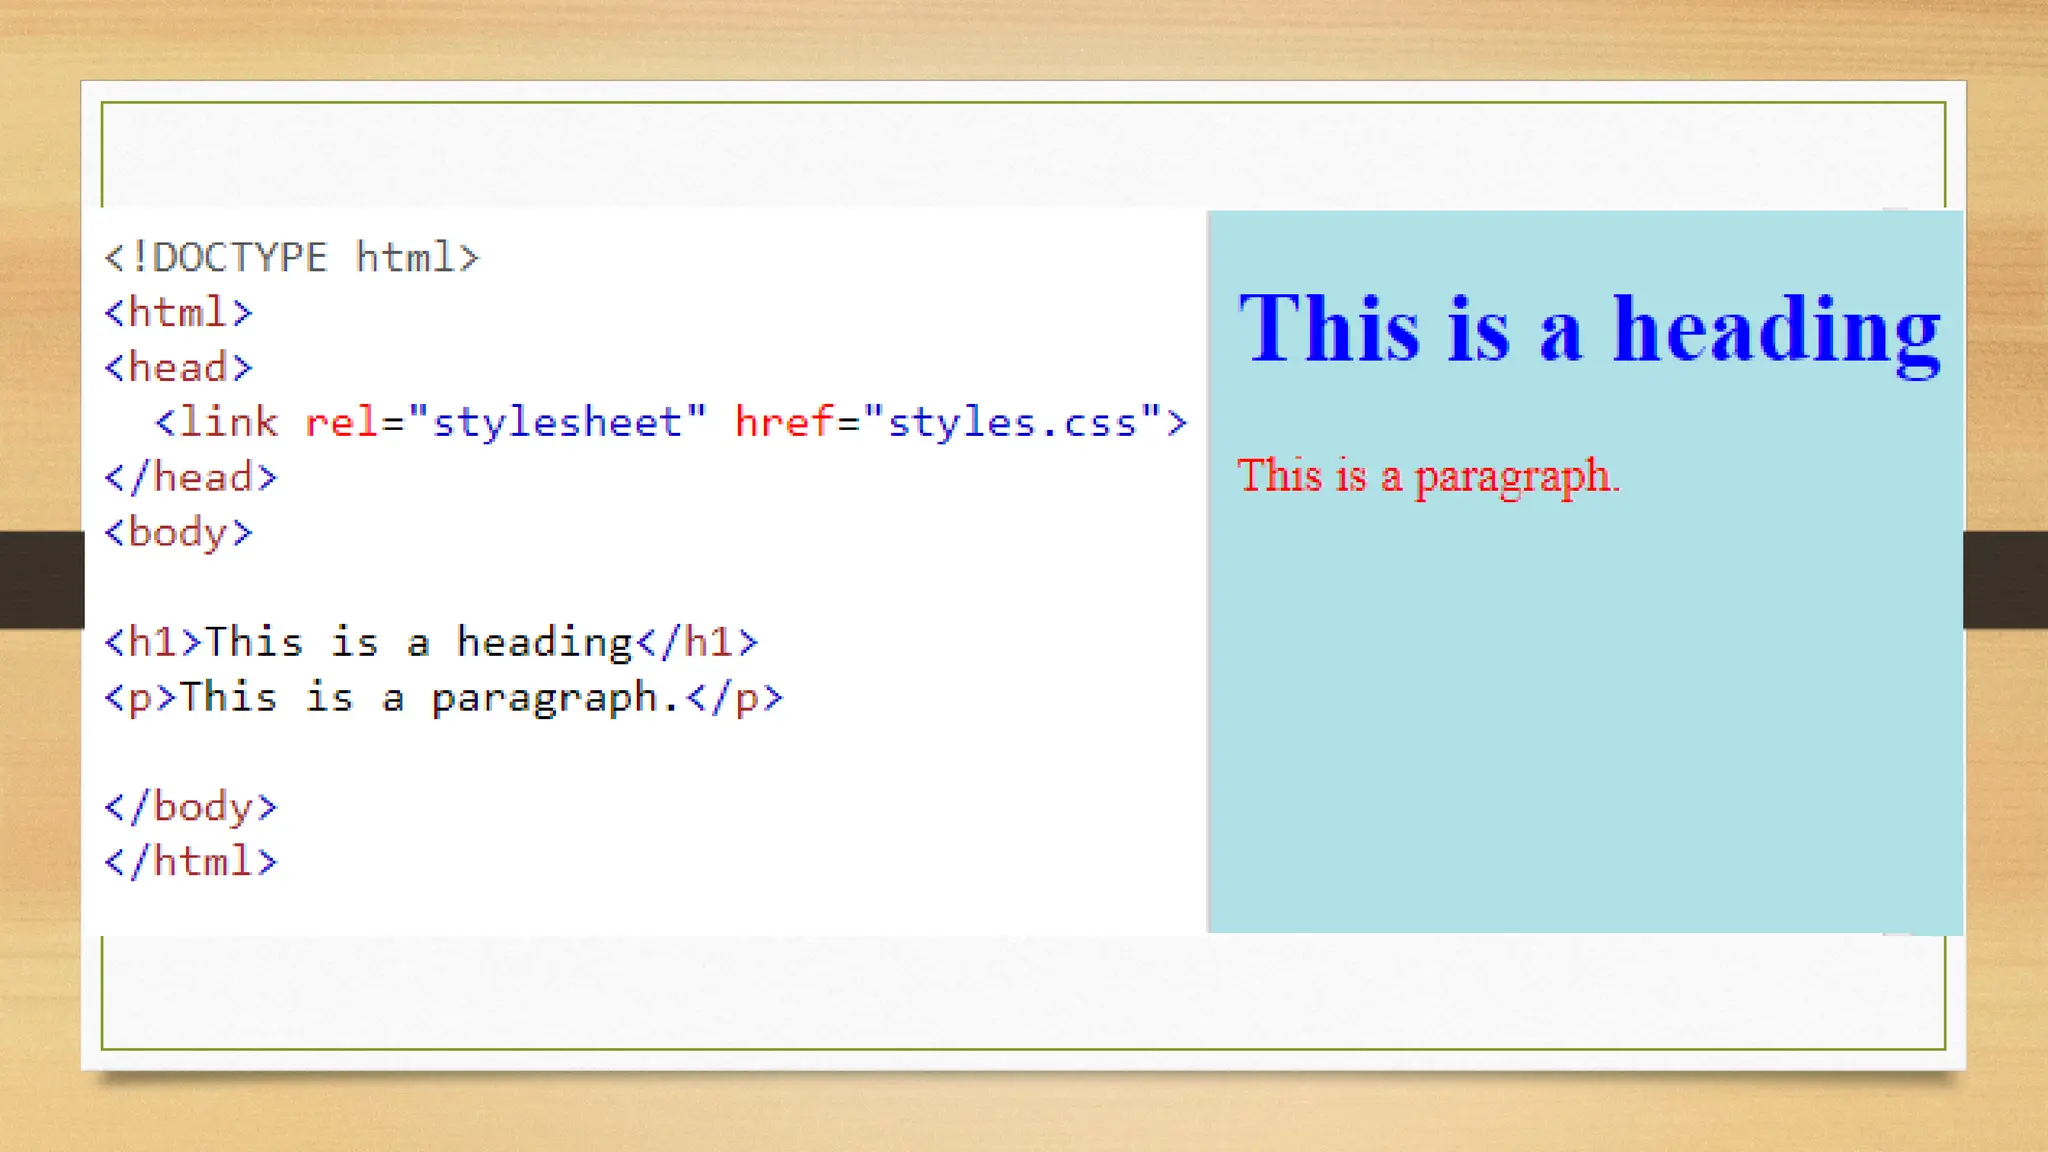Click the closing html tag
2048x1152 pixels.
tap(190, 861)
